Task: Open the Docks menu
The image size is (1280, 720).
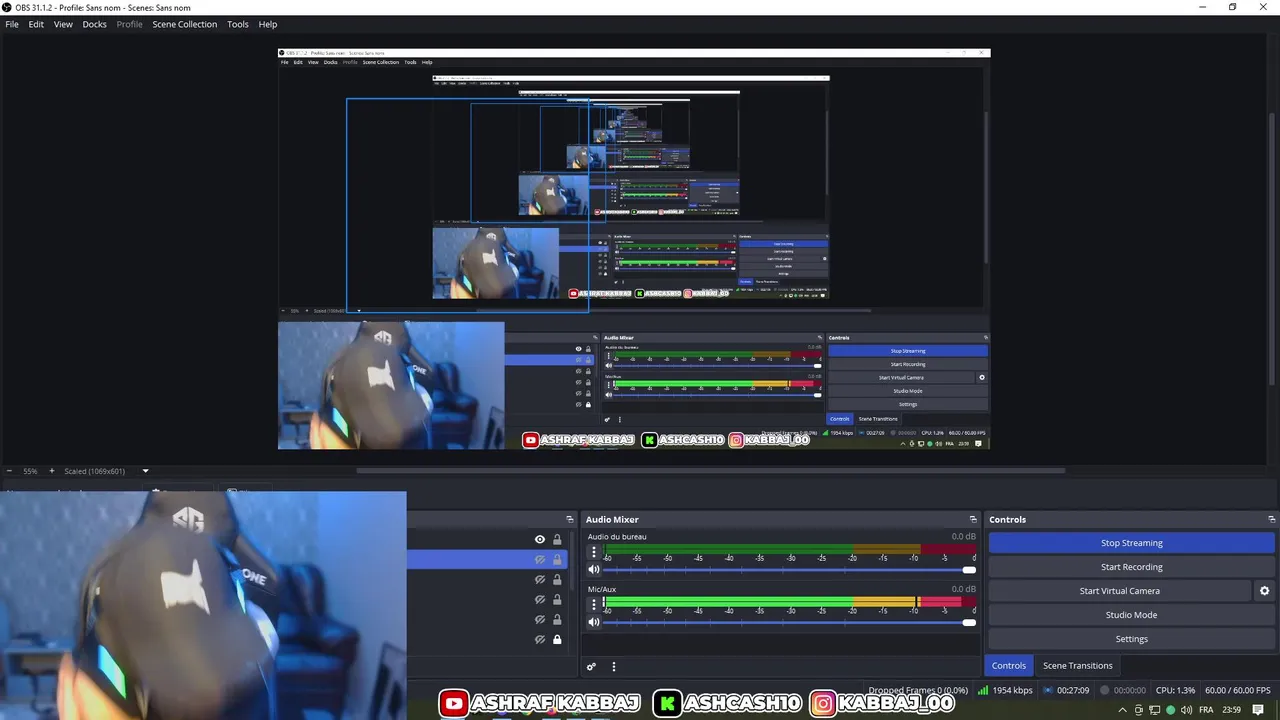Action: (x=94, y=24)
